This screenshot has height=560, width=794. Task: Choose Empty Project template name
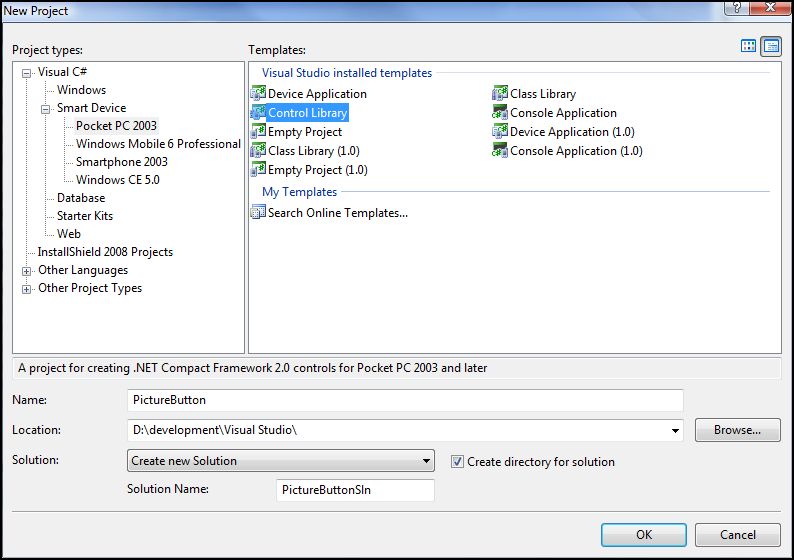pos(305,132)
